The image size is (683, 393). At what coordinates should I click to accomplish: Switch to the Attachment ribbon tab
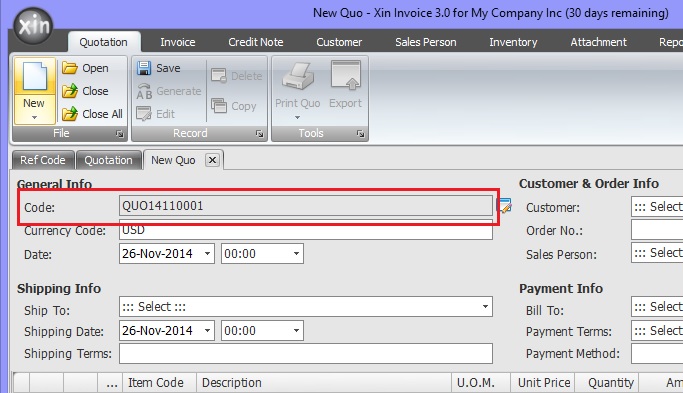598,42
